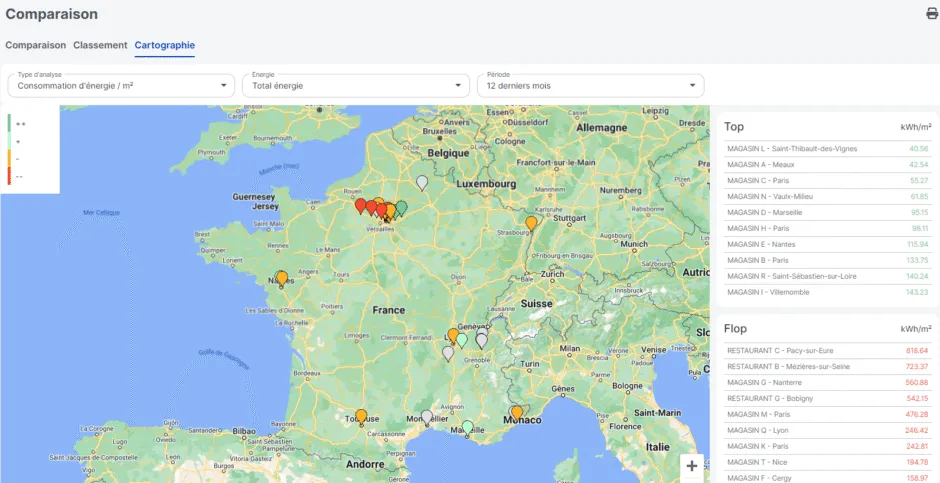This screenshot has width=940, height=483.
Task: Click the 40.56 value in Top list
Action: (919, 149)
